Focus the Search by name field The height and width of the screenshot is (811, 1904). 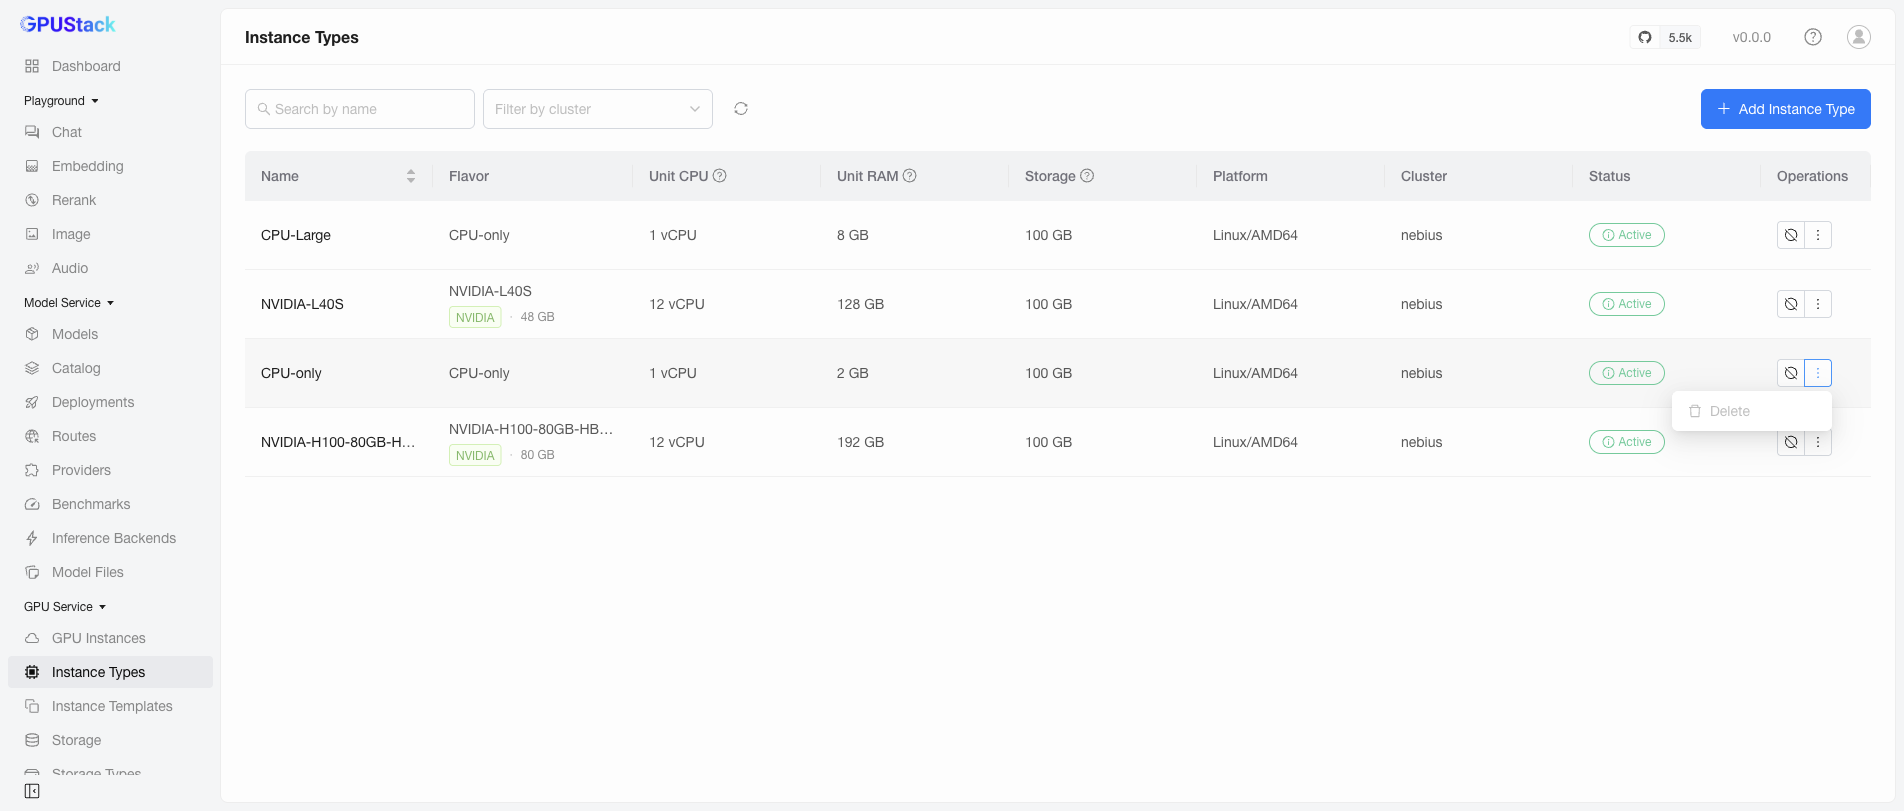[360, 109]
